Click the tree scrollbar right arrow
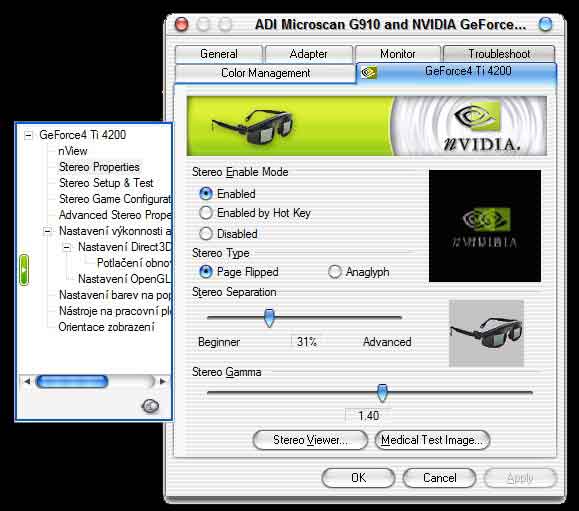This screenshot has height=511, width=579. click(x=162, y=381)
